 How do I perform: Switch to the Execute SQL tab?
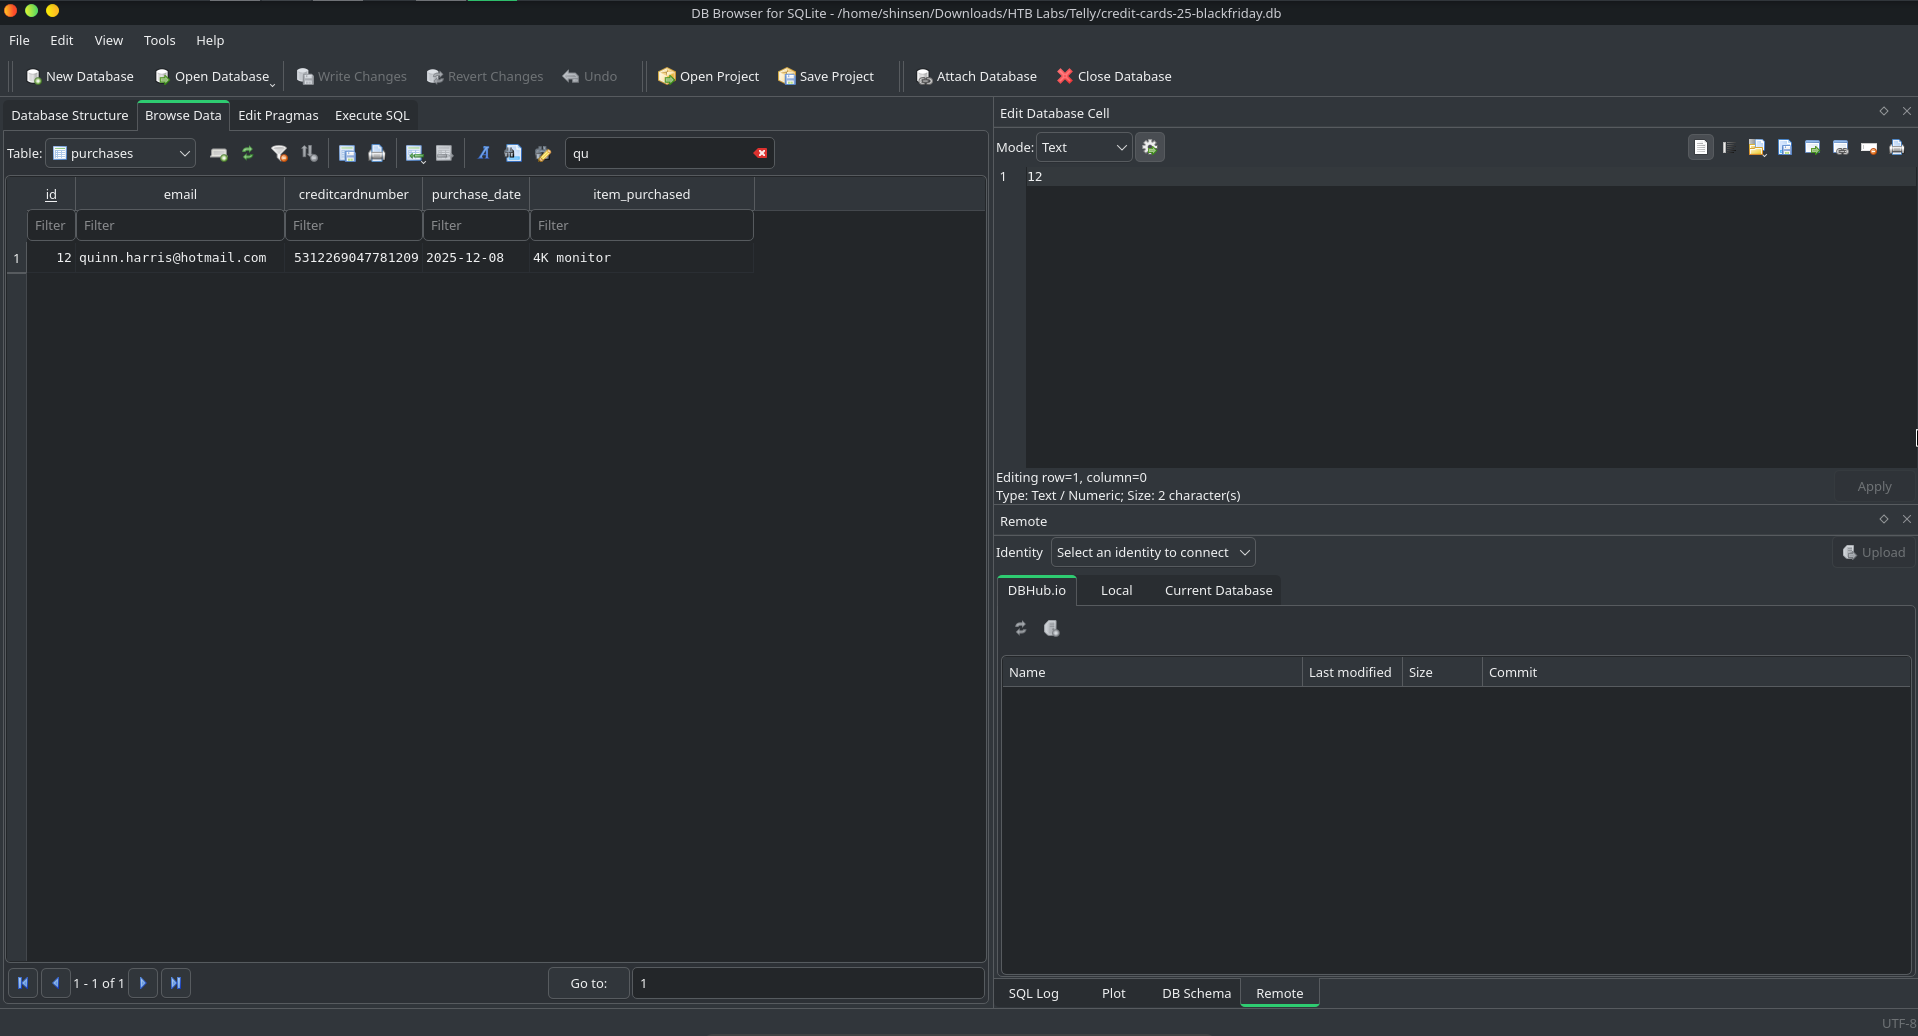tap(371, 115)
